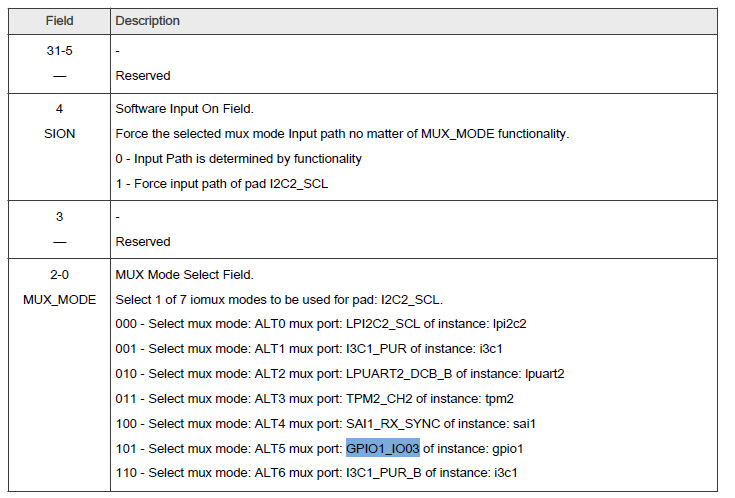
Task: Click the 000 ALT0 LPI2C2_SCL line
Action: pos(319,325)
